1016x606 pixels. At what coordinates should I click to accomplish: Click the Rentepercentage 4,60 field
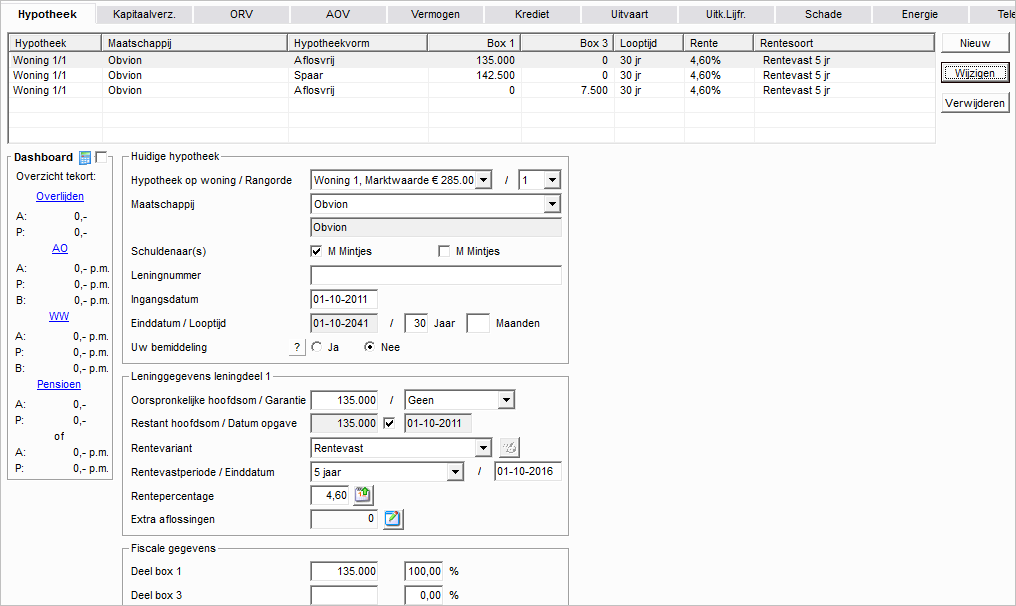[x=330, y=495]
